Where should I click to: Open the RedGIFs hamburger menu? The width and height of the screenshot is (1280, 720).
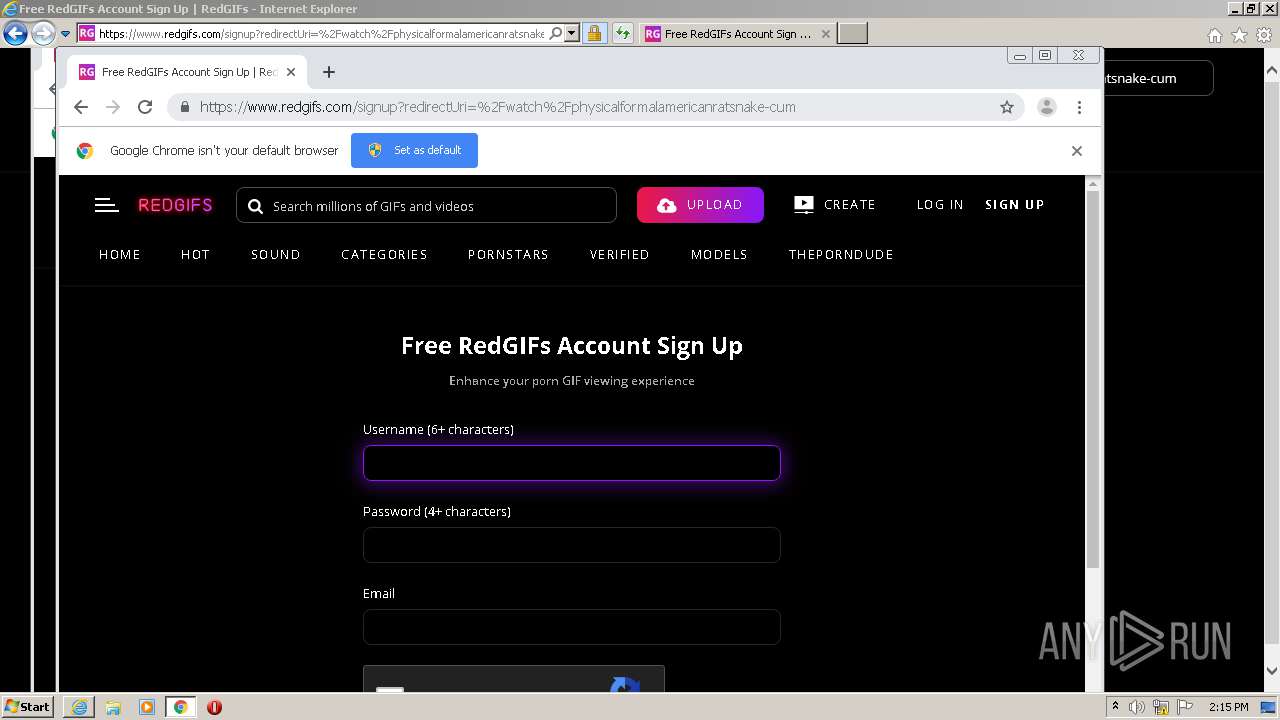pos(107,205)
